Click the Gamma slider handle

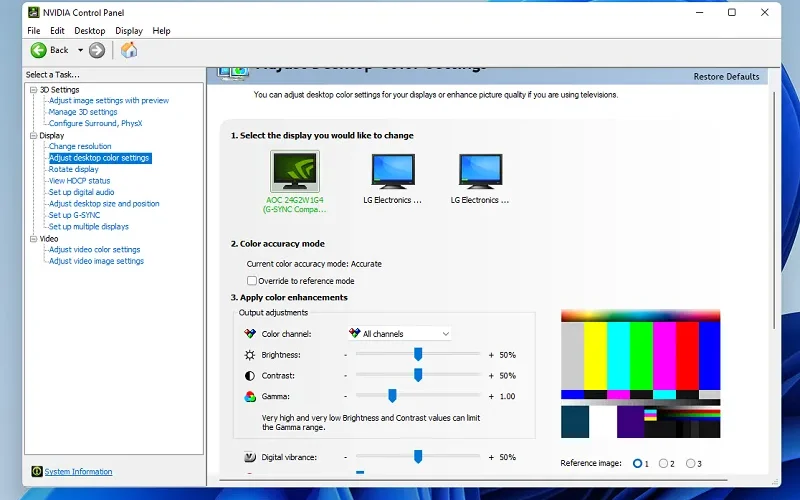pos(392,396)
